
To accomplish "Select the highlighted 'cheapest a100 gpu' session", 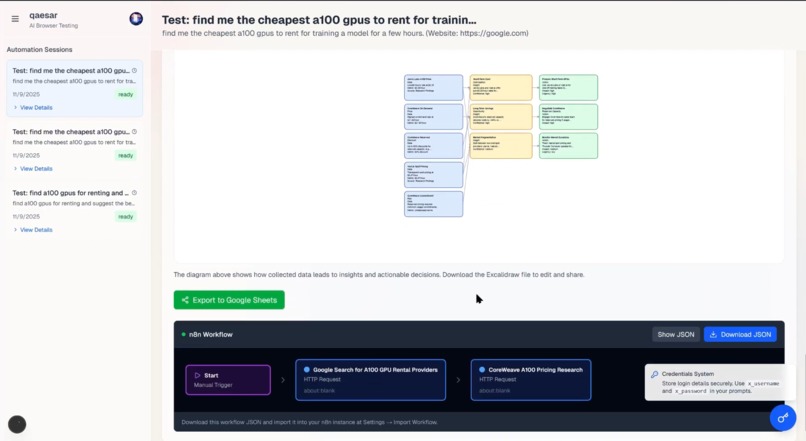I will click(x=75, y=88).
